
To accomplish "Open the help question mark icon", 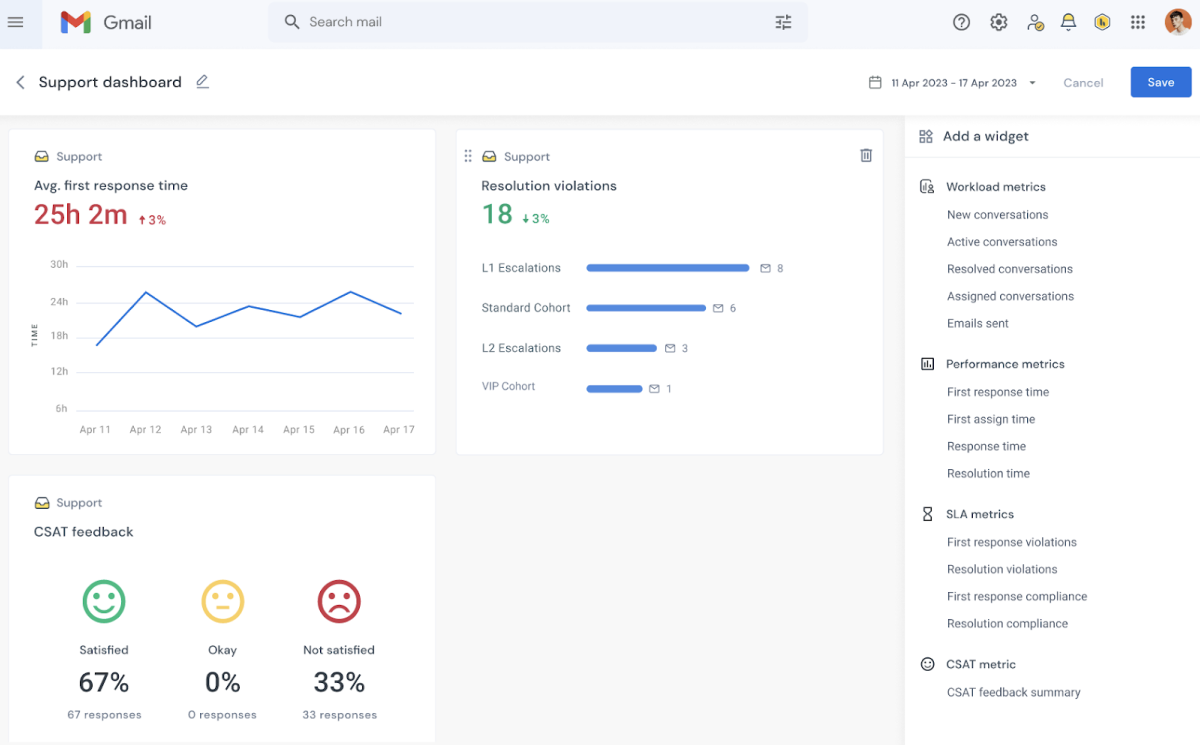I will pos(961,22).
